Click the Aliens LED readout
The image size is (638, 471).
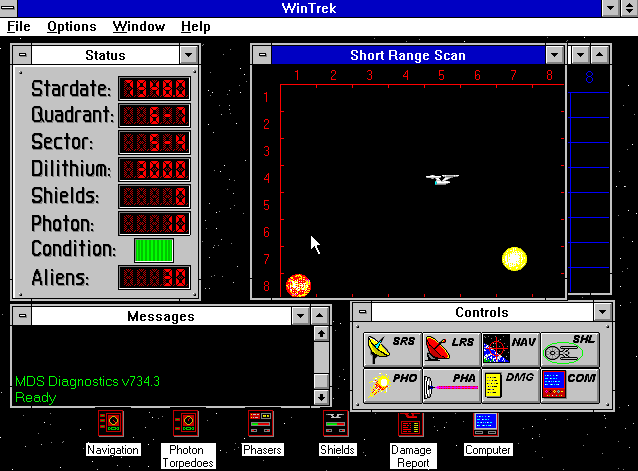click(154, 277)
